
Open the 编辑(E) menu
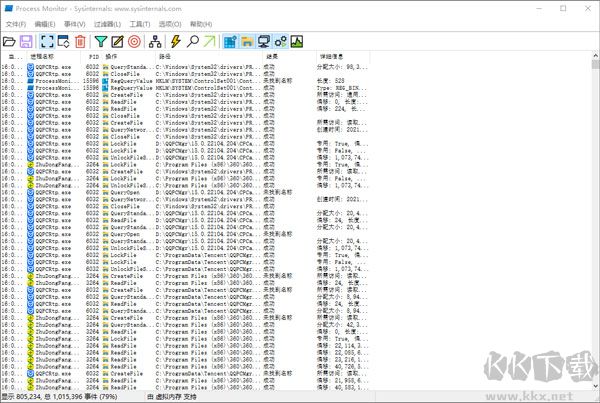(x=45, y=24)
